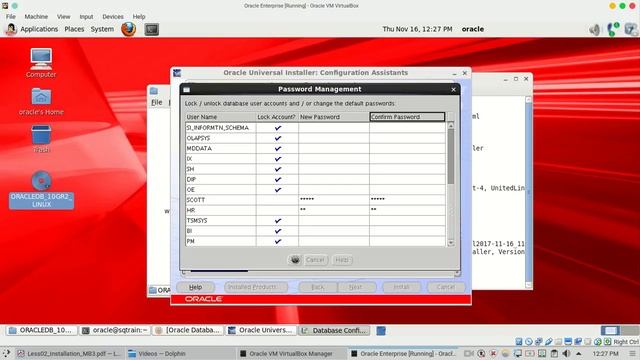Click the installer Next button

(x=356, y=287)
